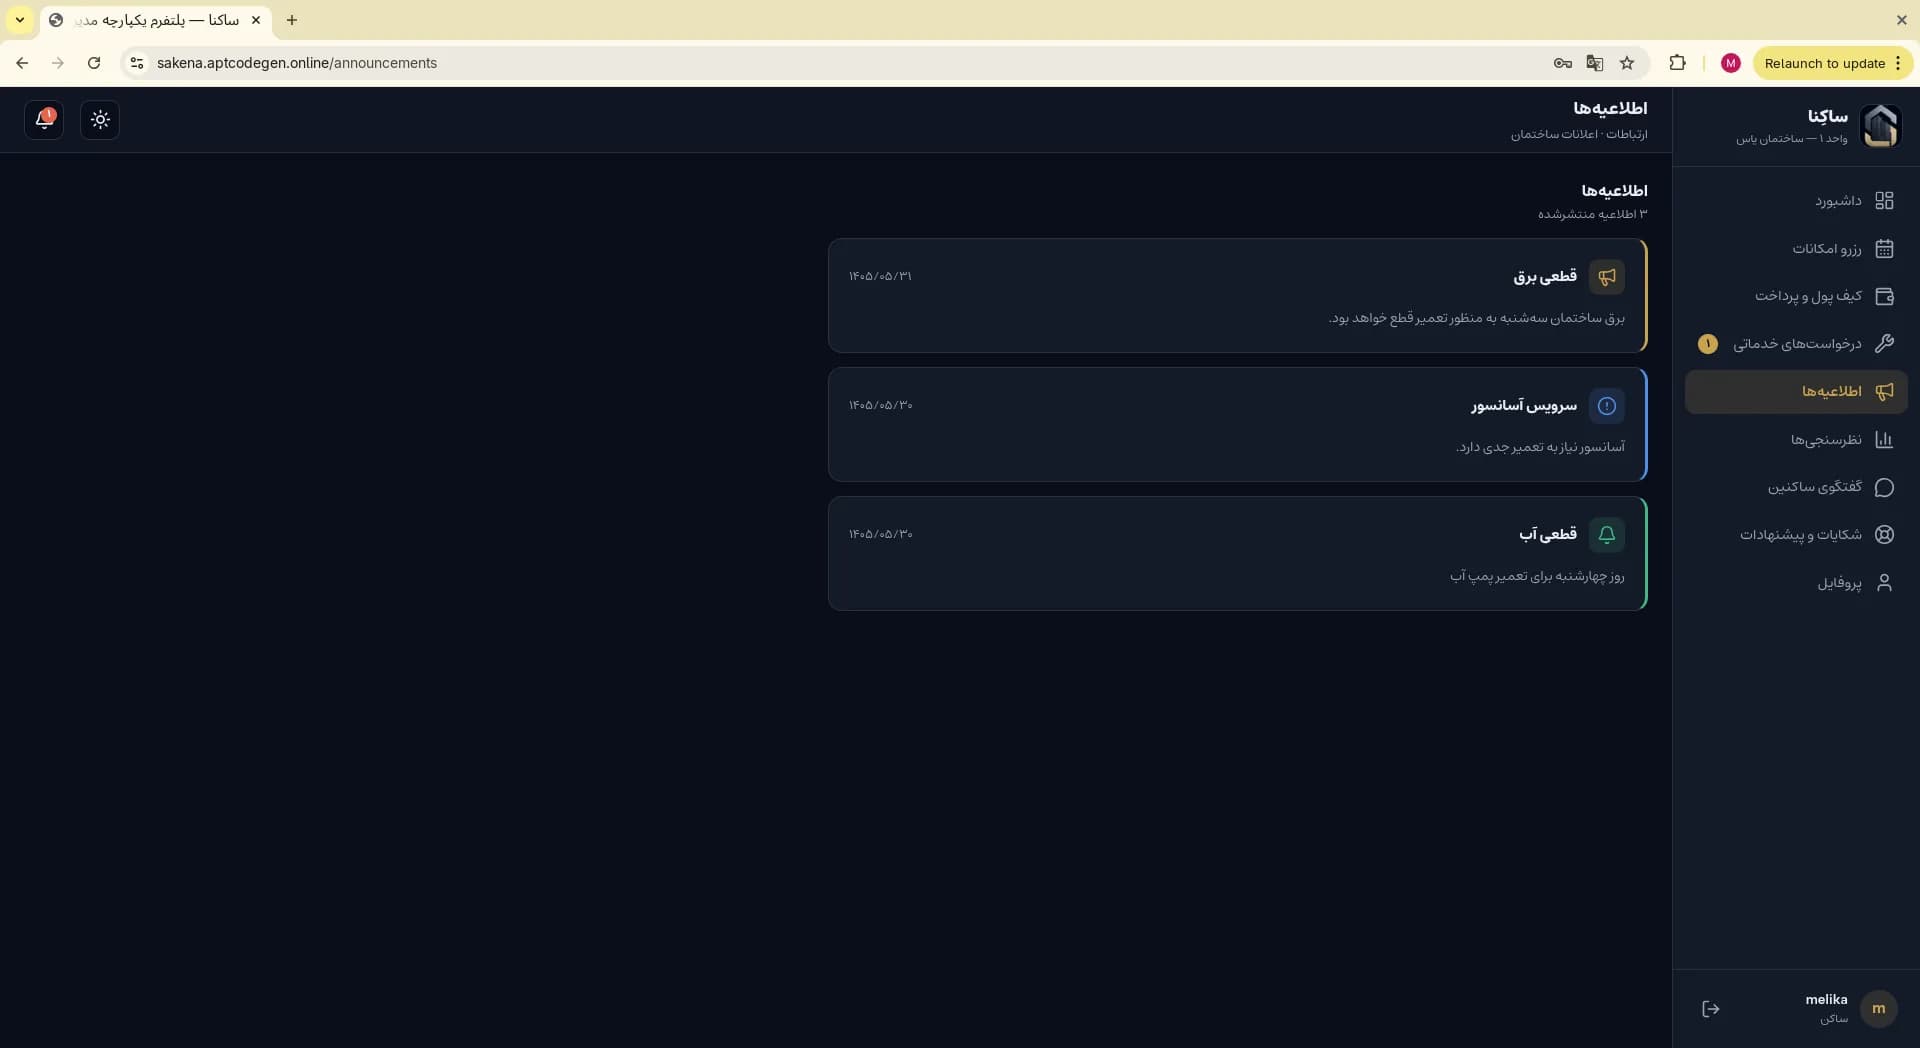Select the اطلاعیه‌ها sidebar item
Viewport: 1920px width, 1048px height.
coord(1796,392)
